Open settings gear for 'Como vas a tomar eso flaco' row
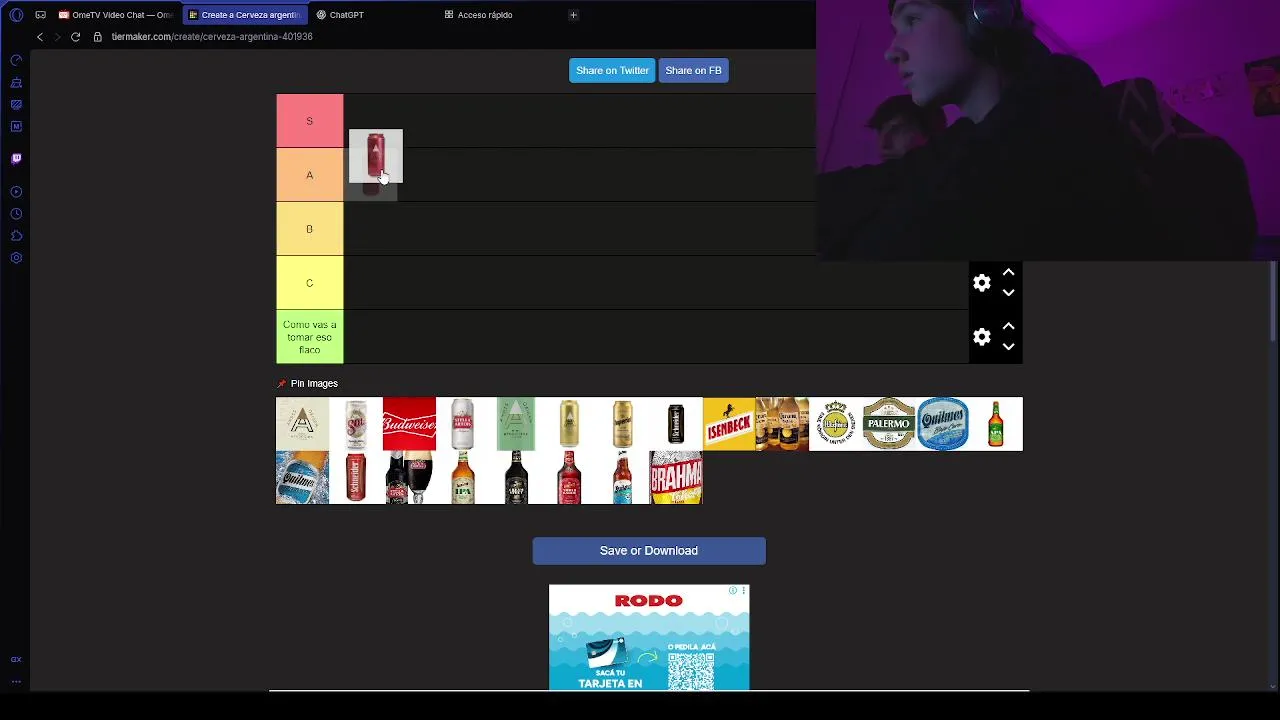 pos(982,337)
